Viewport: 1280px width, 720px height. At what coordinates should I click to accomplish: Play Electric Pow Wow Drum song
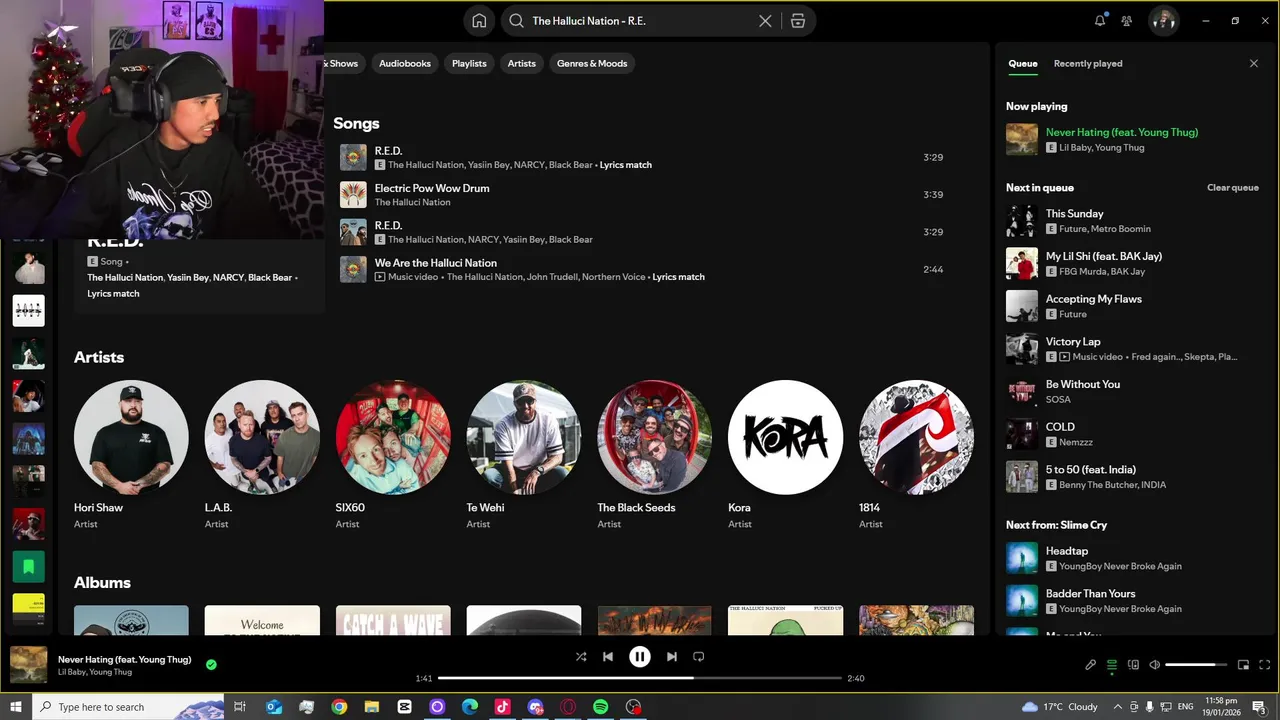642,195
